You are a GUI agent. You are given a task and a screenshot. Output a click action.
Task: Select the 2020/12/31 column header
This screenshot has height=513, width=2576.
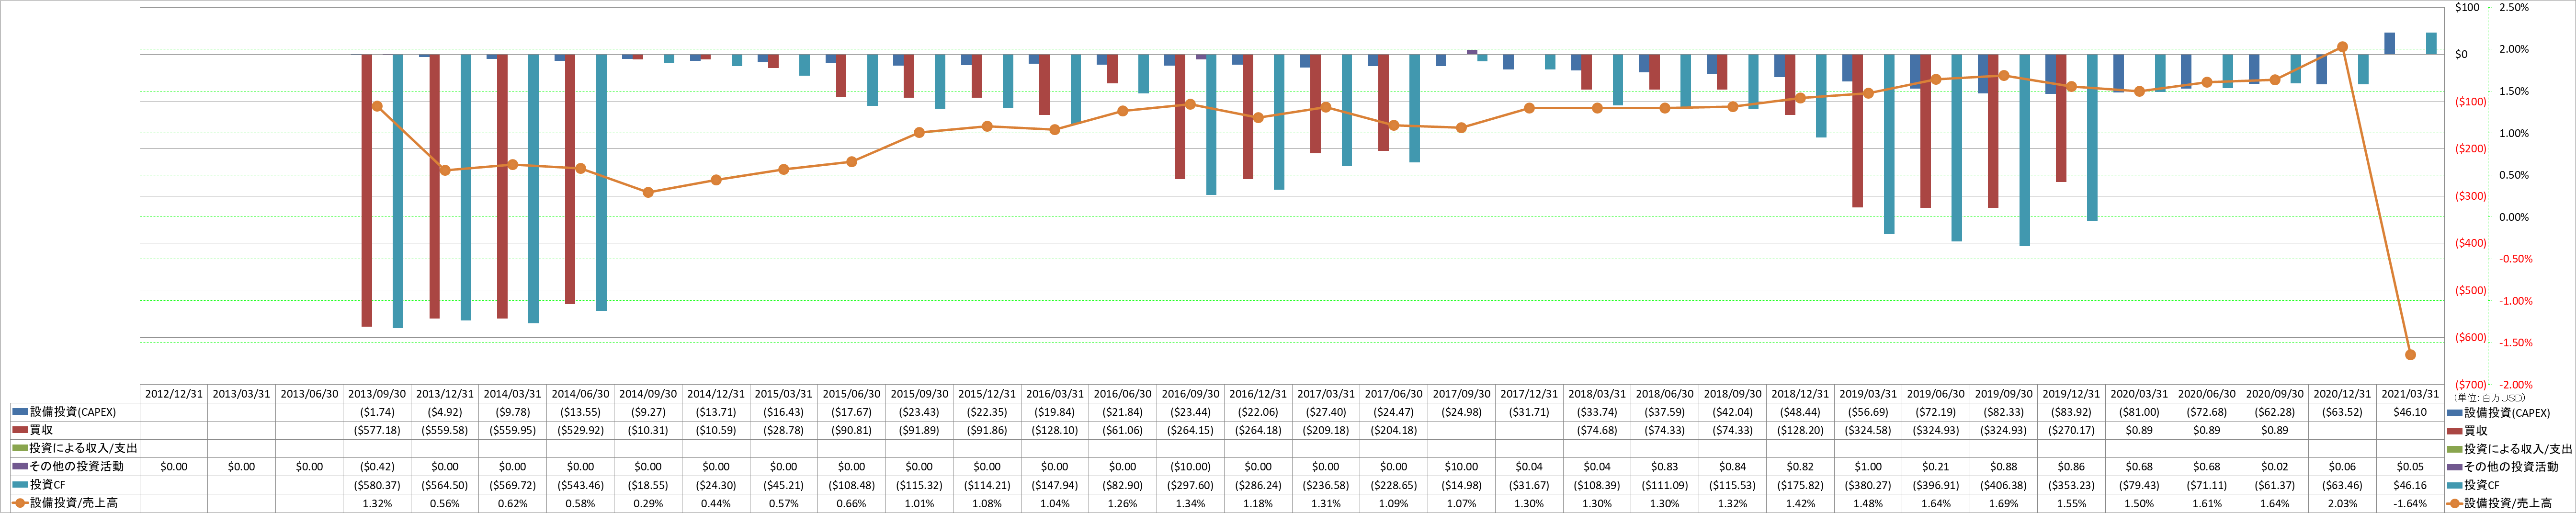[2342, 394]
